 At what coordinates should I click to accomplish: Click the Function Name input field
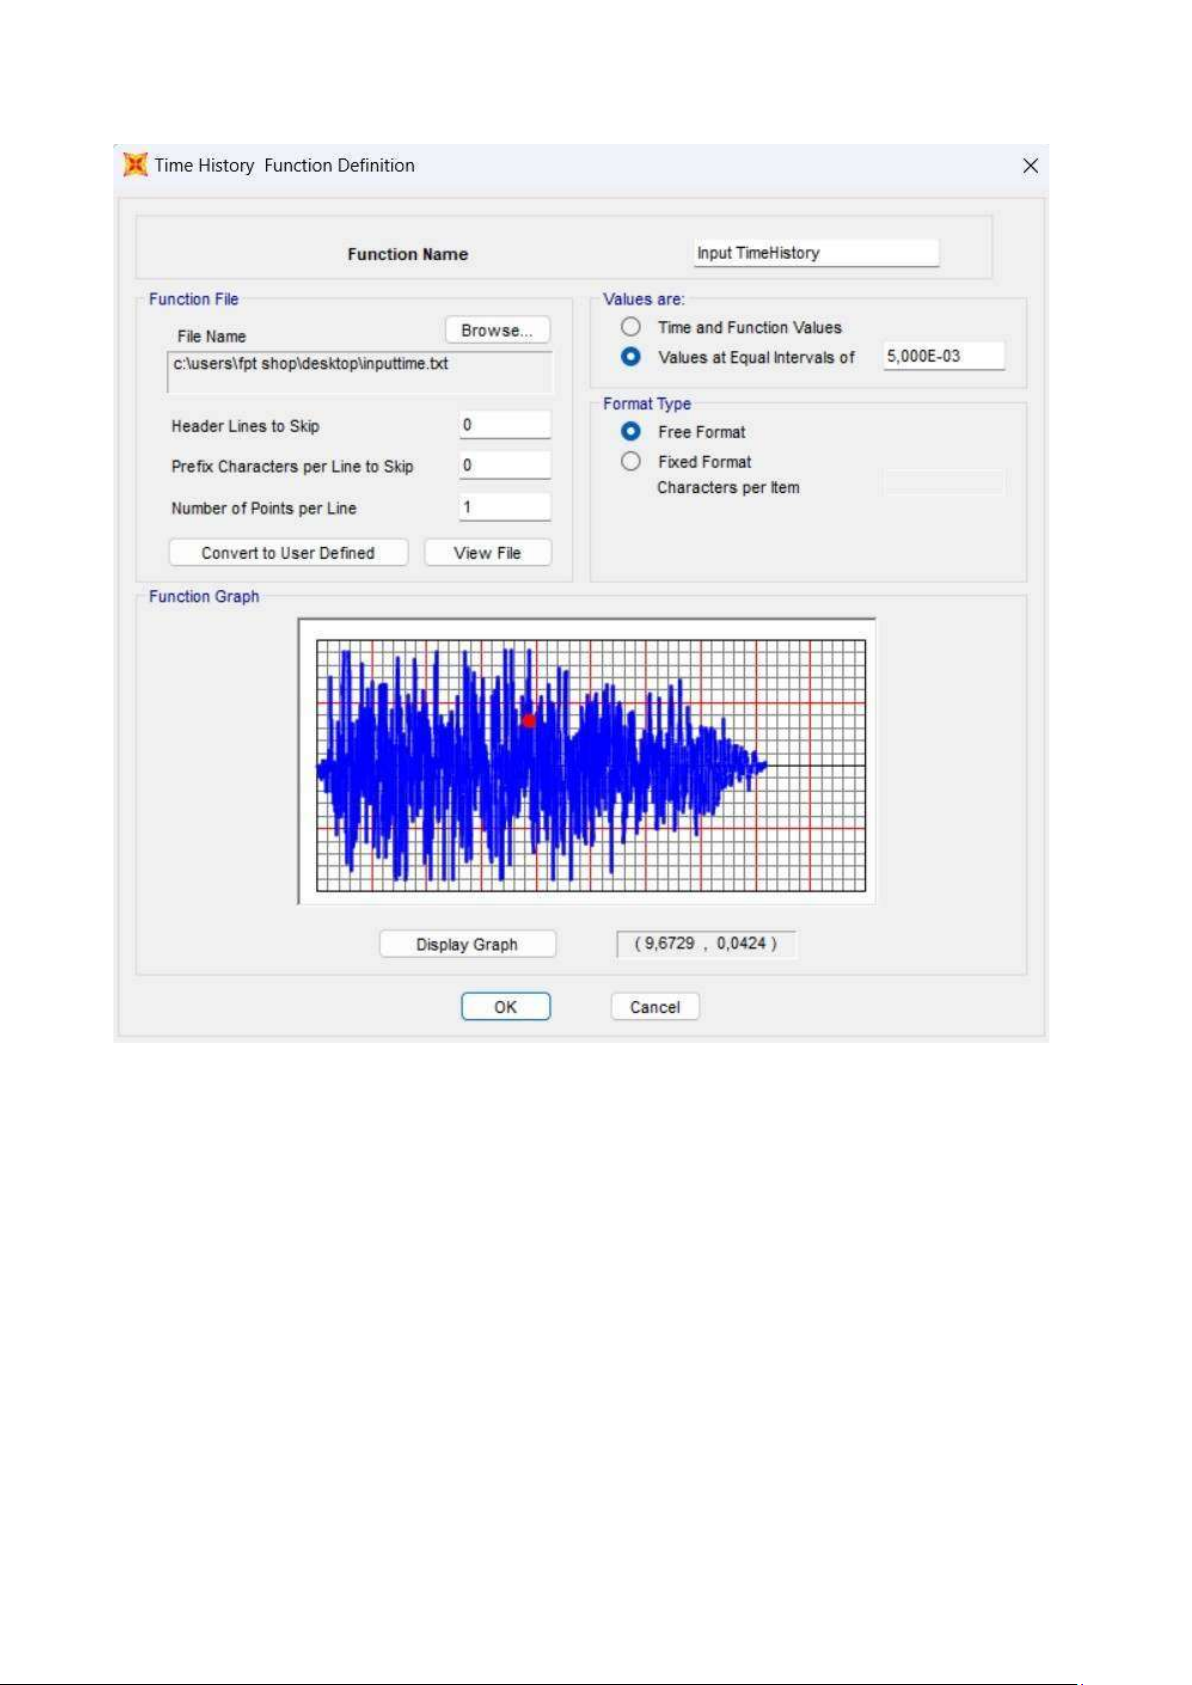(816, 253)
